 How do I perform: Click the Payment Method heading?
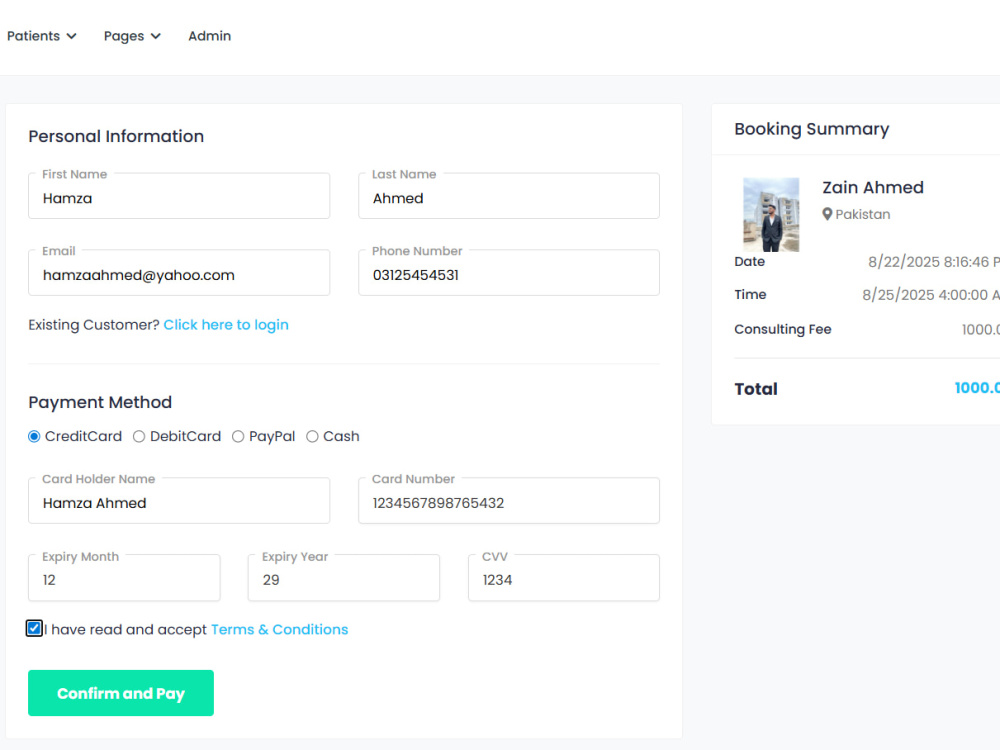coord(100,402)
